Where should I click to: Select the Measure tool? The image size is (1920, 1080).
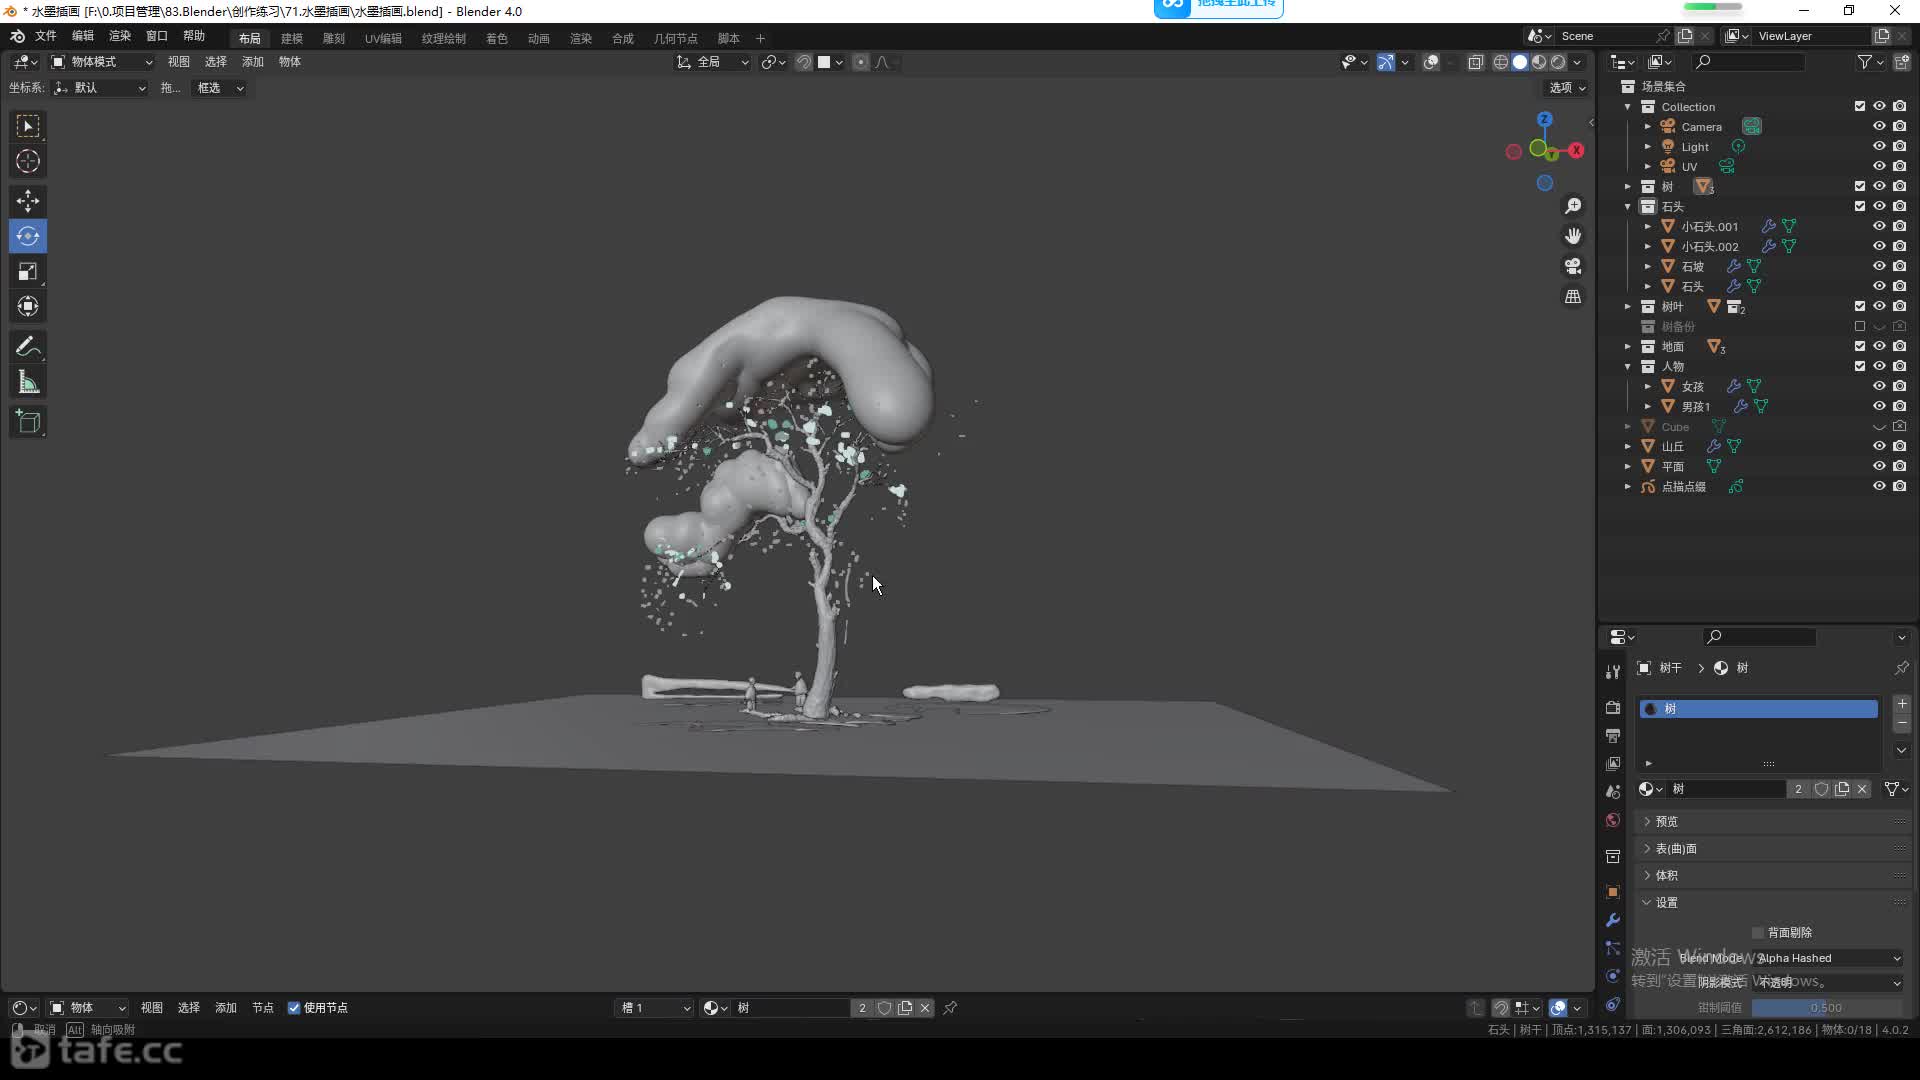click(x=28, y=382)
